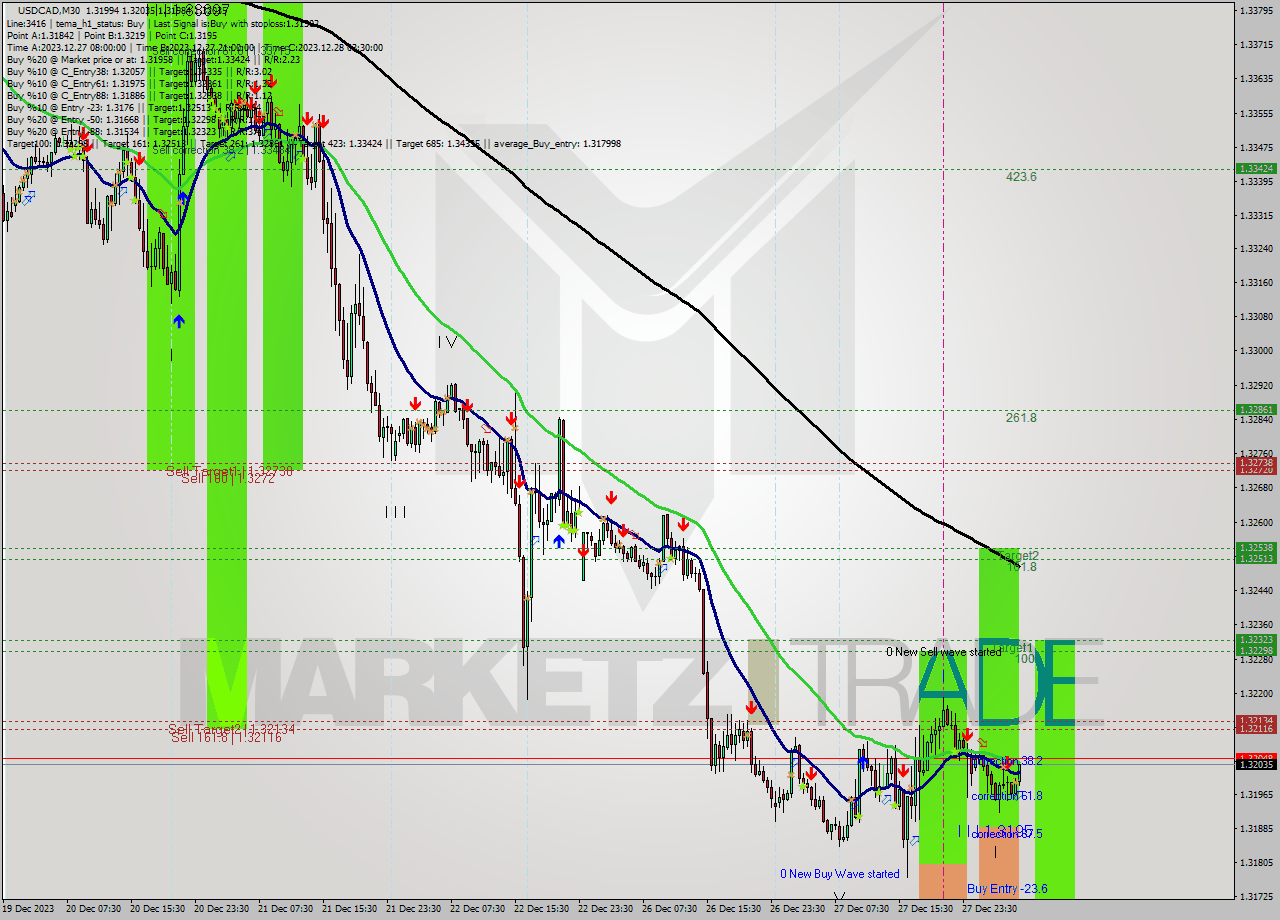Click 'Buy %10 @ C_Entry38: 1.32057' line
Viewport: 1280px width, 920px height.
pos(75,71)
